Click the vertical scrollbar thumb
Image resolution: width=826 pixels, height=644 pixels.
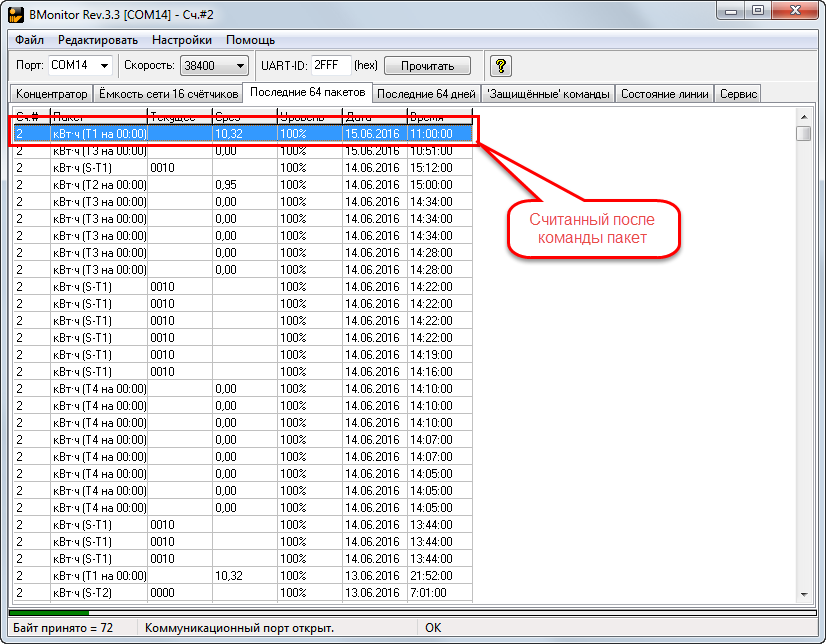804,133
